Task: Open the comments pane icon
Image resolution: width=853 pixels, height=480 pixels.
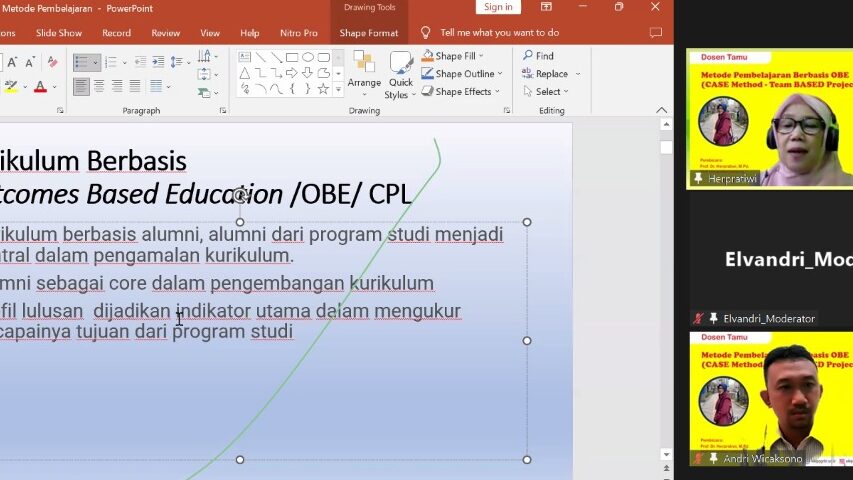Action: 655,33
